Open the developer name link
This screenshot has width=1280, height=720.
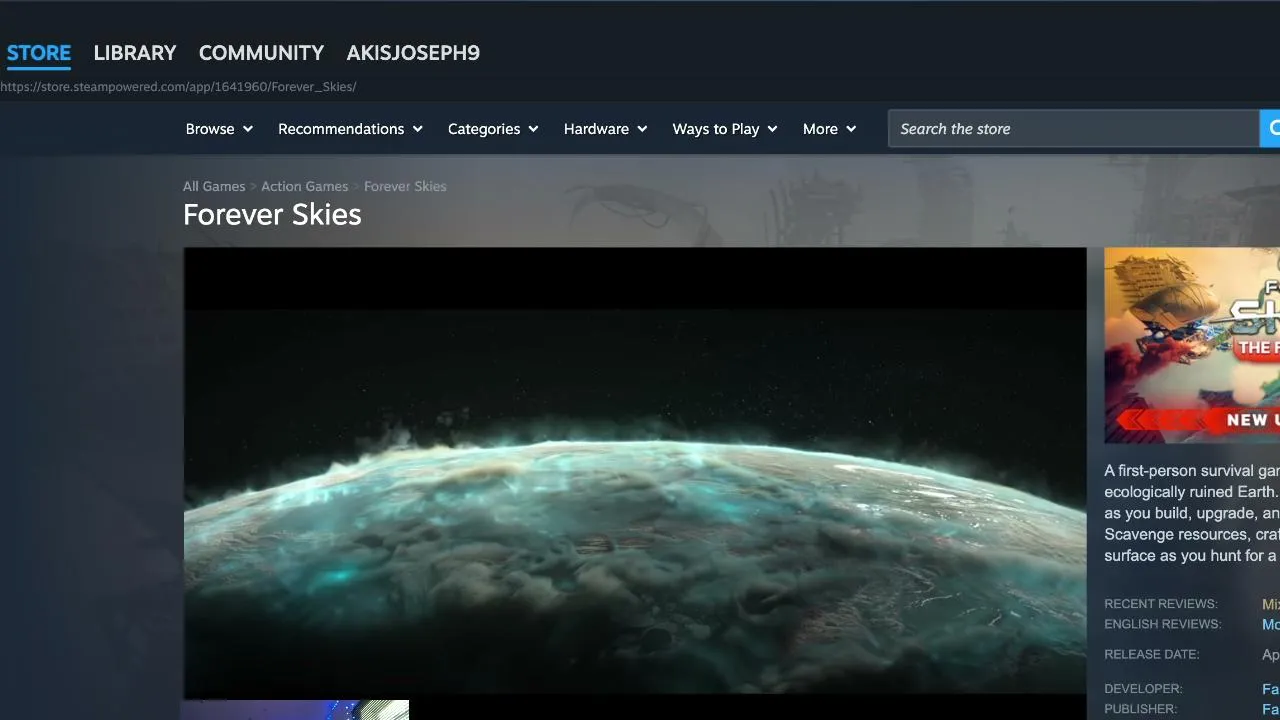pyautogui.click(x=1271, y=689)
